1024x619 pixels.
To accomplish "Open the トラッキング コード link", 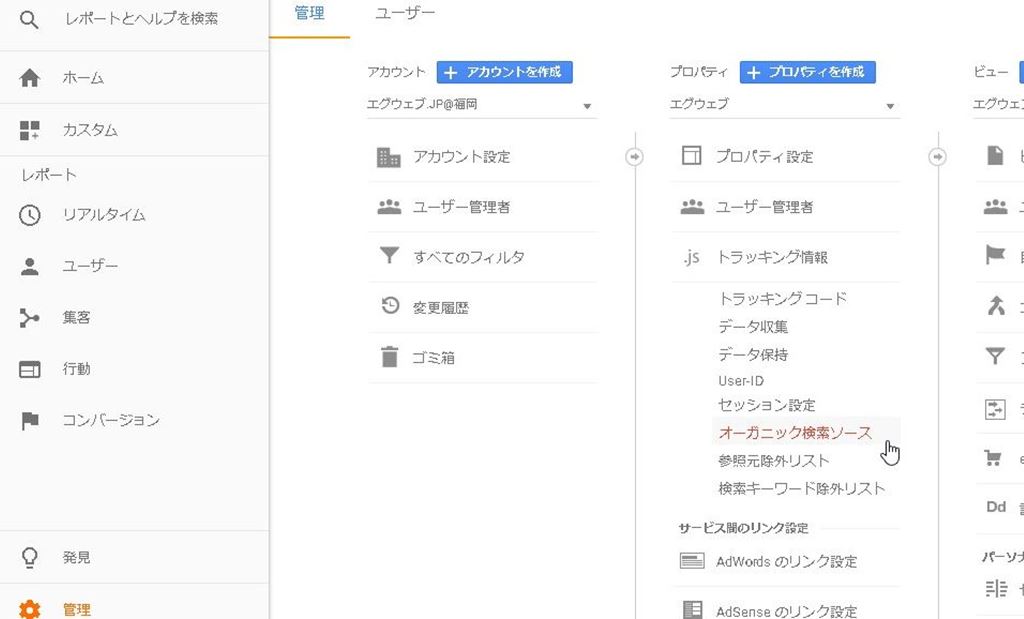I will [x=782, y=299].
